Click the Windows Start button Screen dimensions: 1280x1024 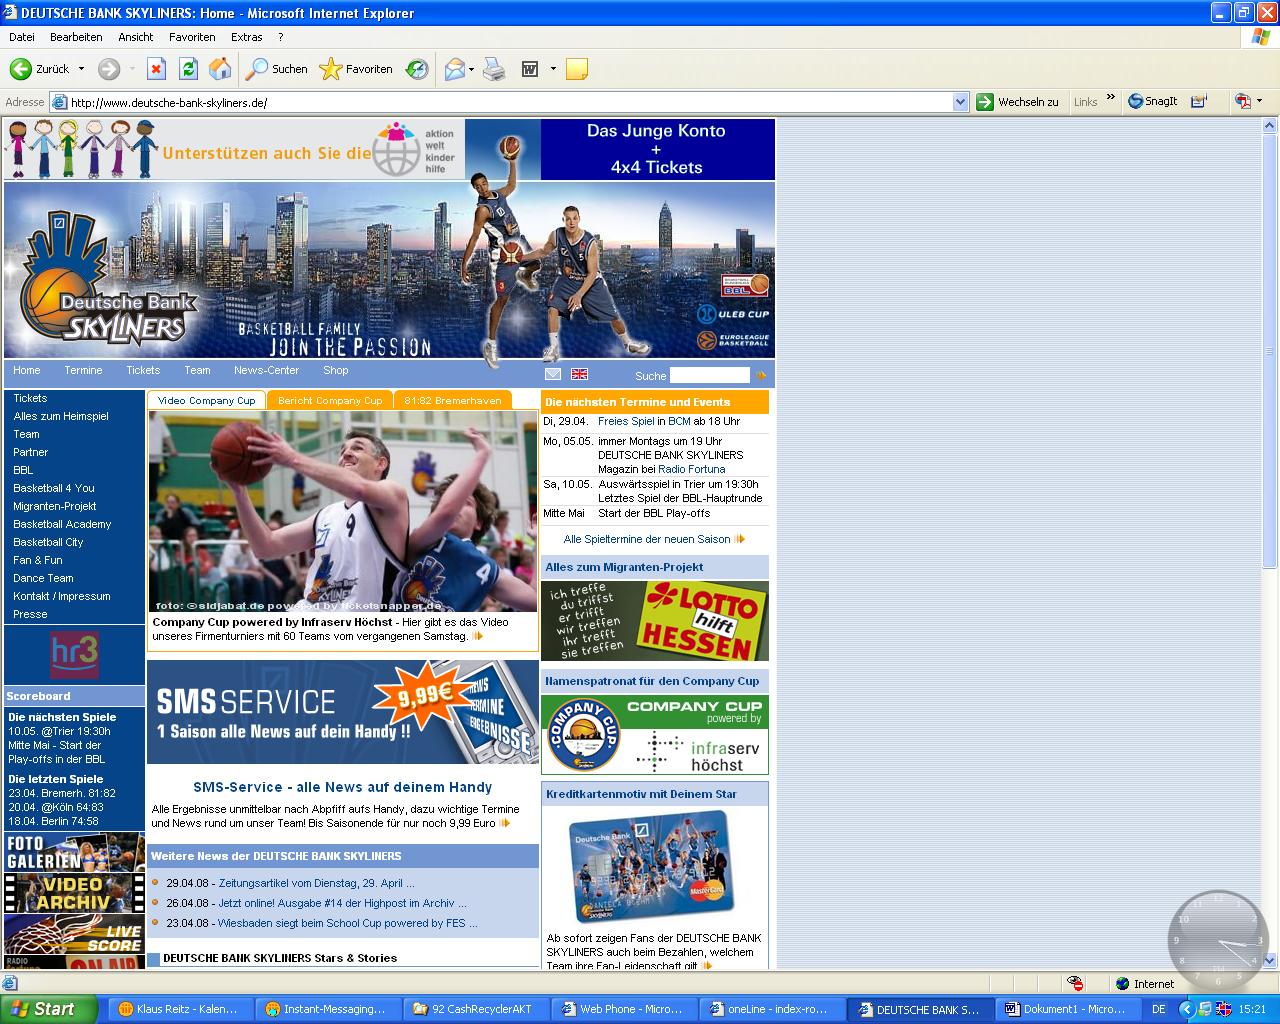(48, 1009)
